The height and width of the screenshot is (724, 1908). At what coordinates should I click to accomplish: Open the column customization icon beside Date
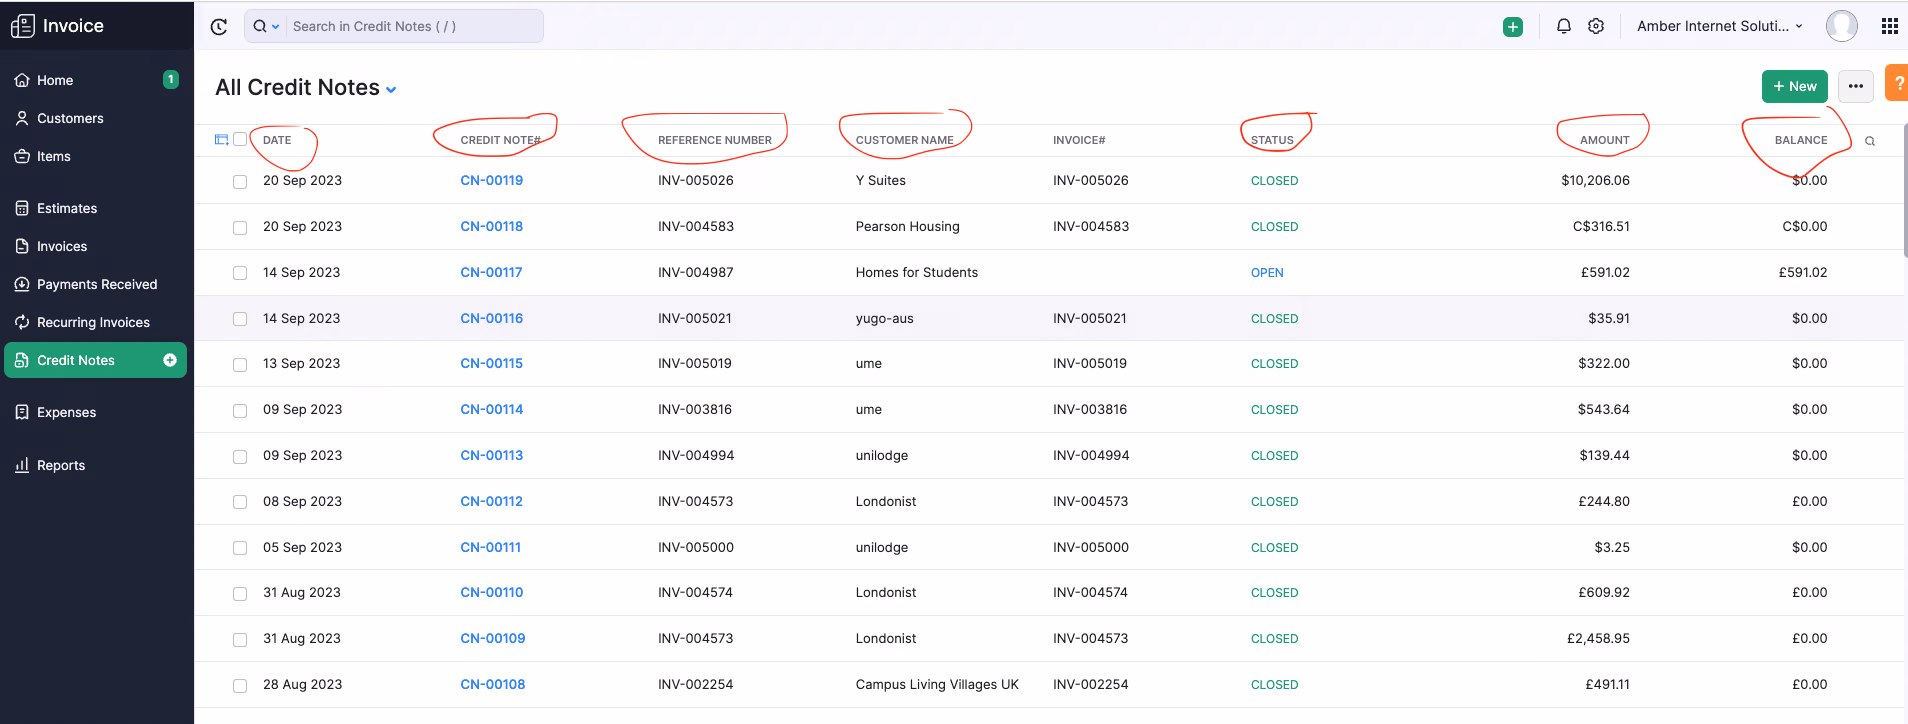(222, 140)
